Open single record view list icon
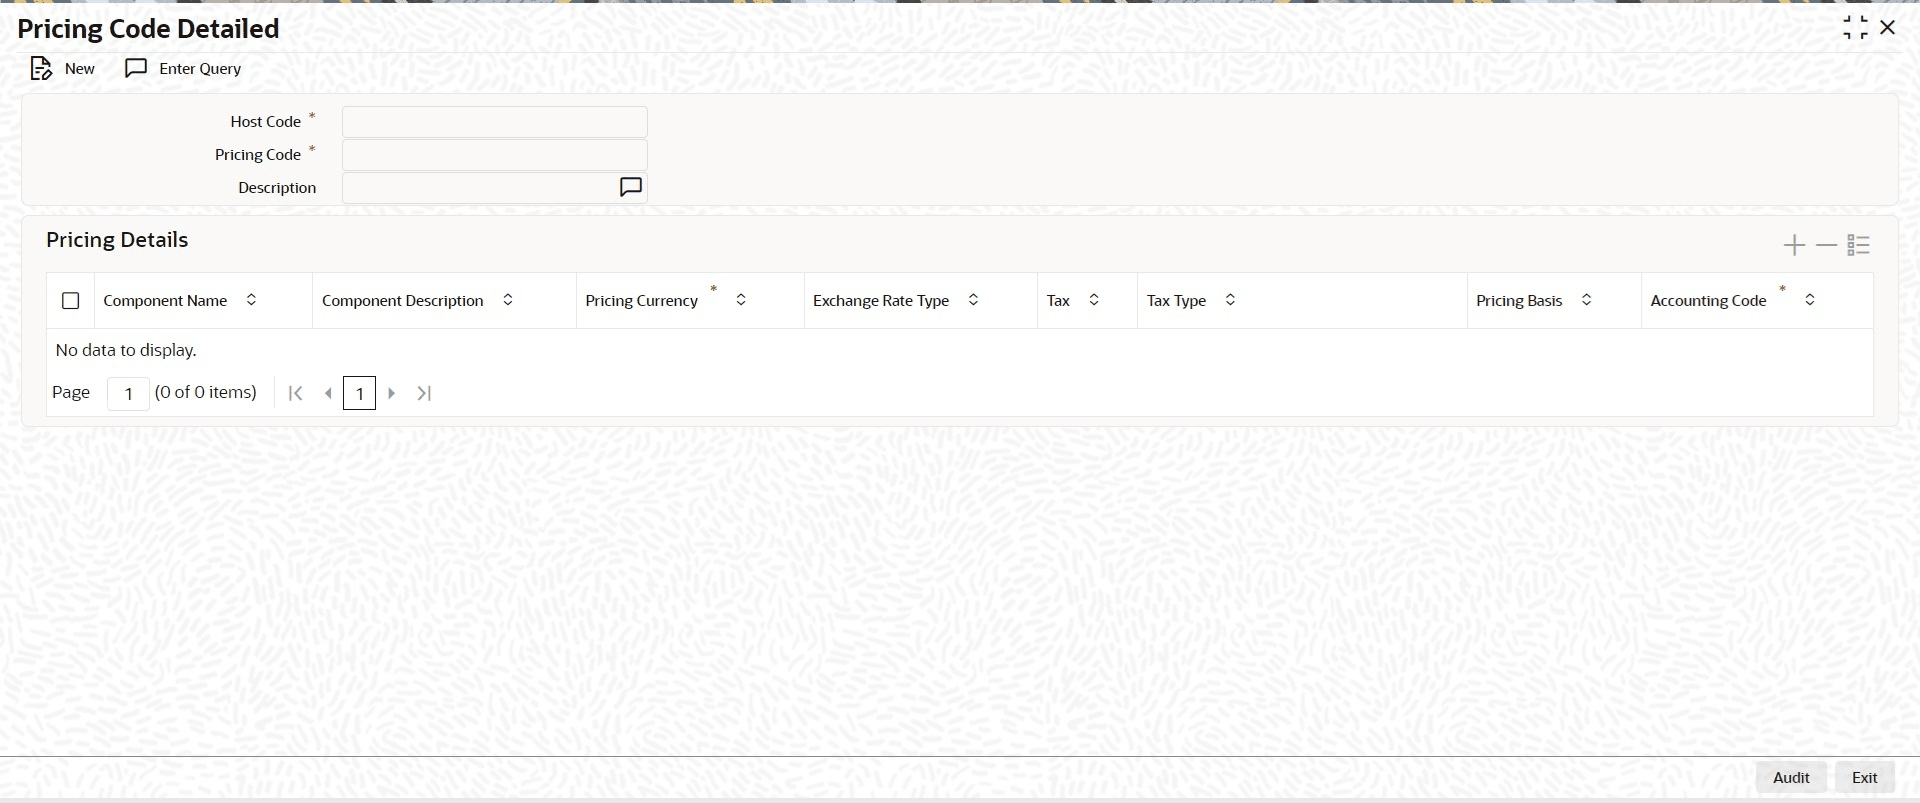The height and width of the screenshot is (803, 1920). 1859,245
